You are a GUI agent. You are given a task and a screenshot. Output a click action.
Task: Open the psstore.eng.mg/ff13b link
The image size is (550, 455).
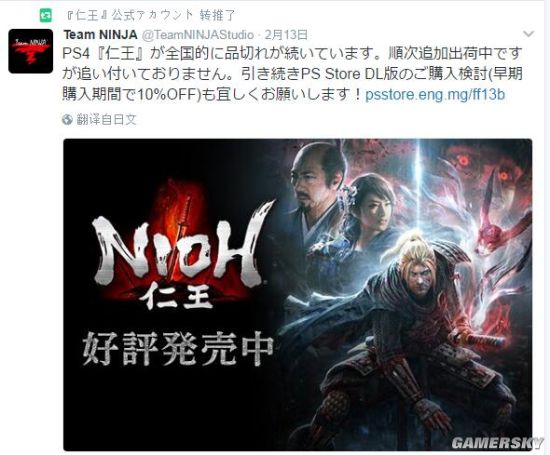(x=435, y=95)
